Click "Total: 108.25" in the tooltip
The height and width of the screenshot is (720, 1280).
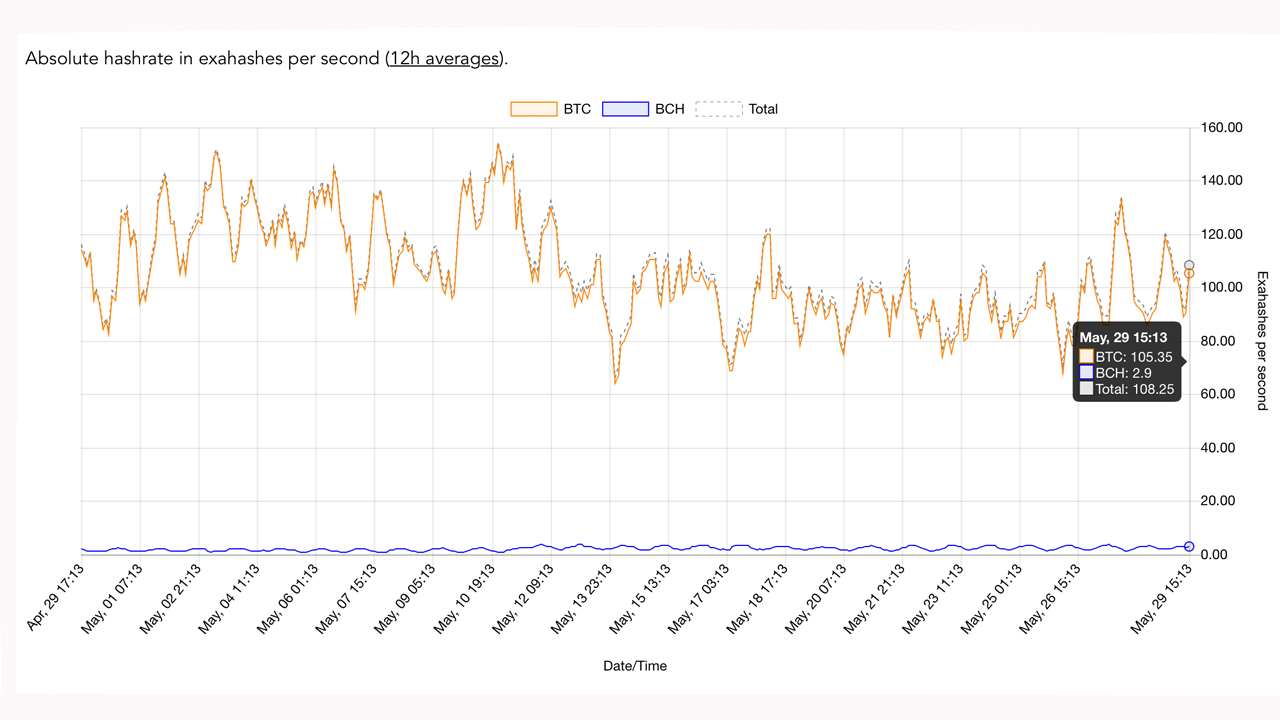coord(1135,390)
